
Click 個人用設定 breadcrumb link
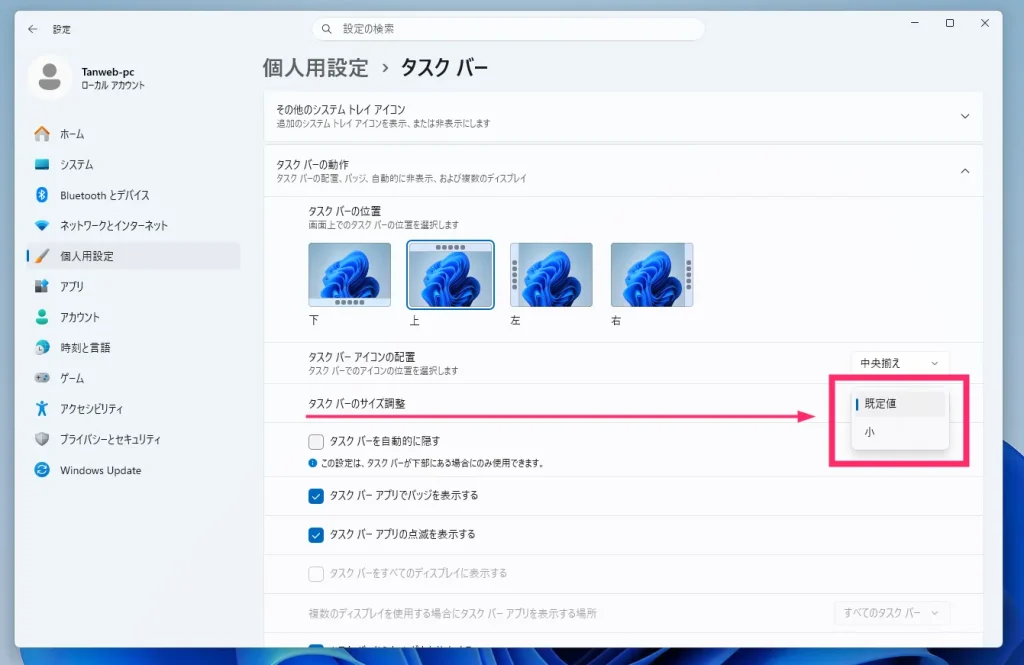point(316,68)
